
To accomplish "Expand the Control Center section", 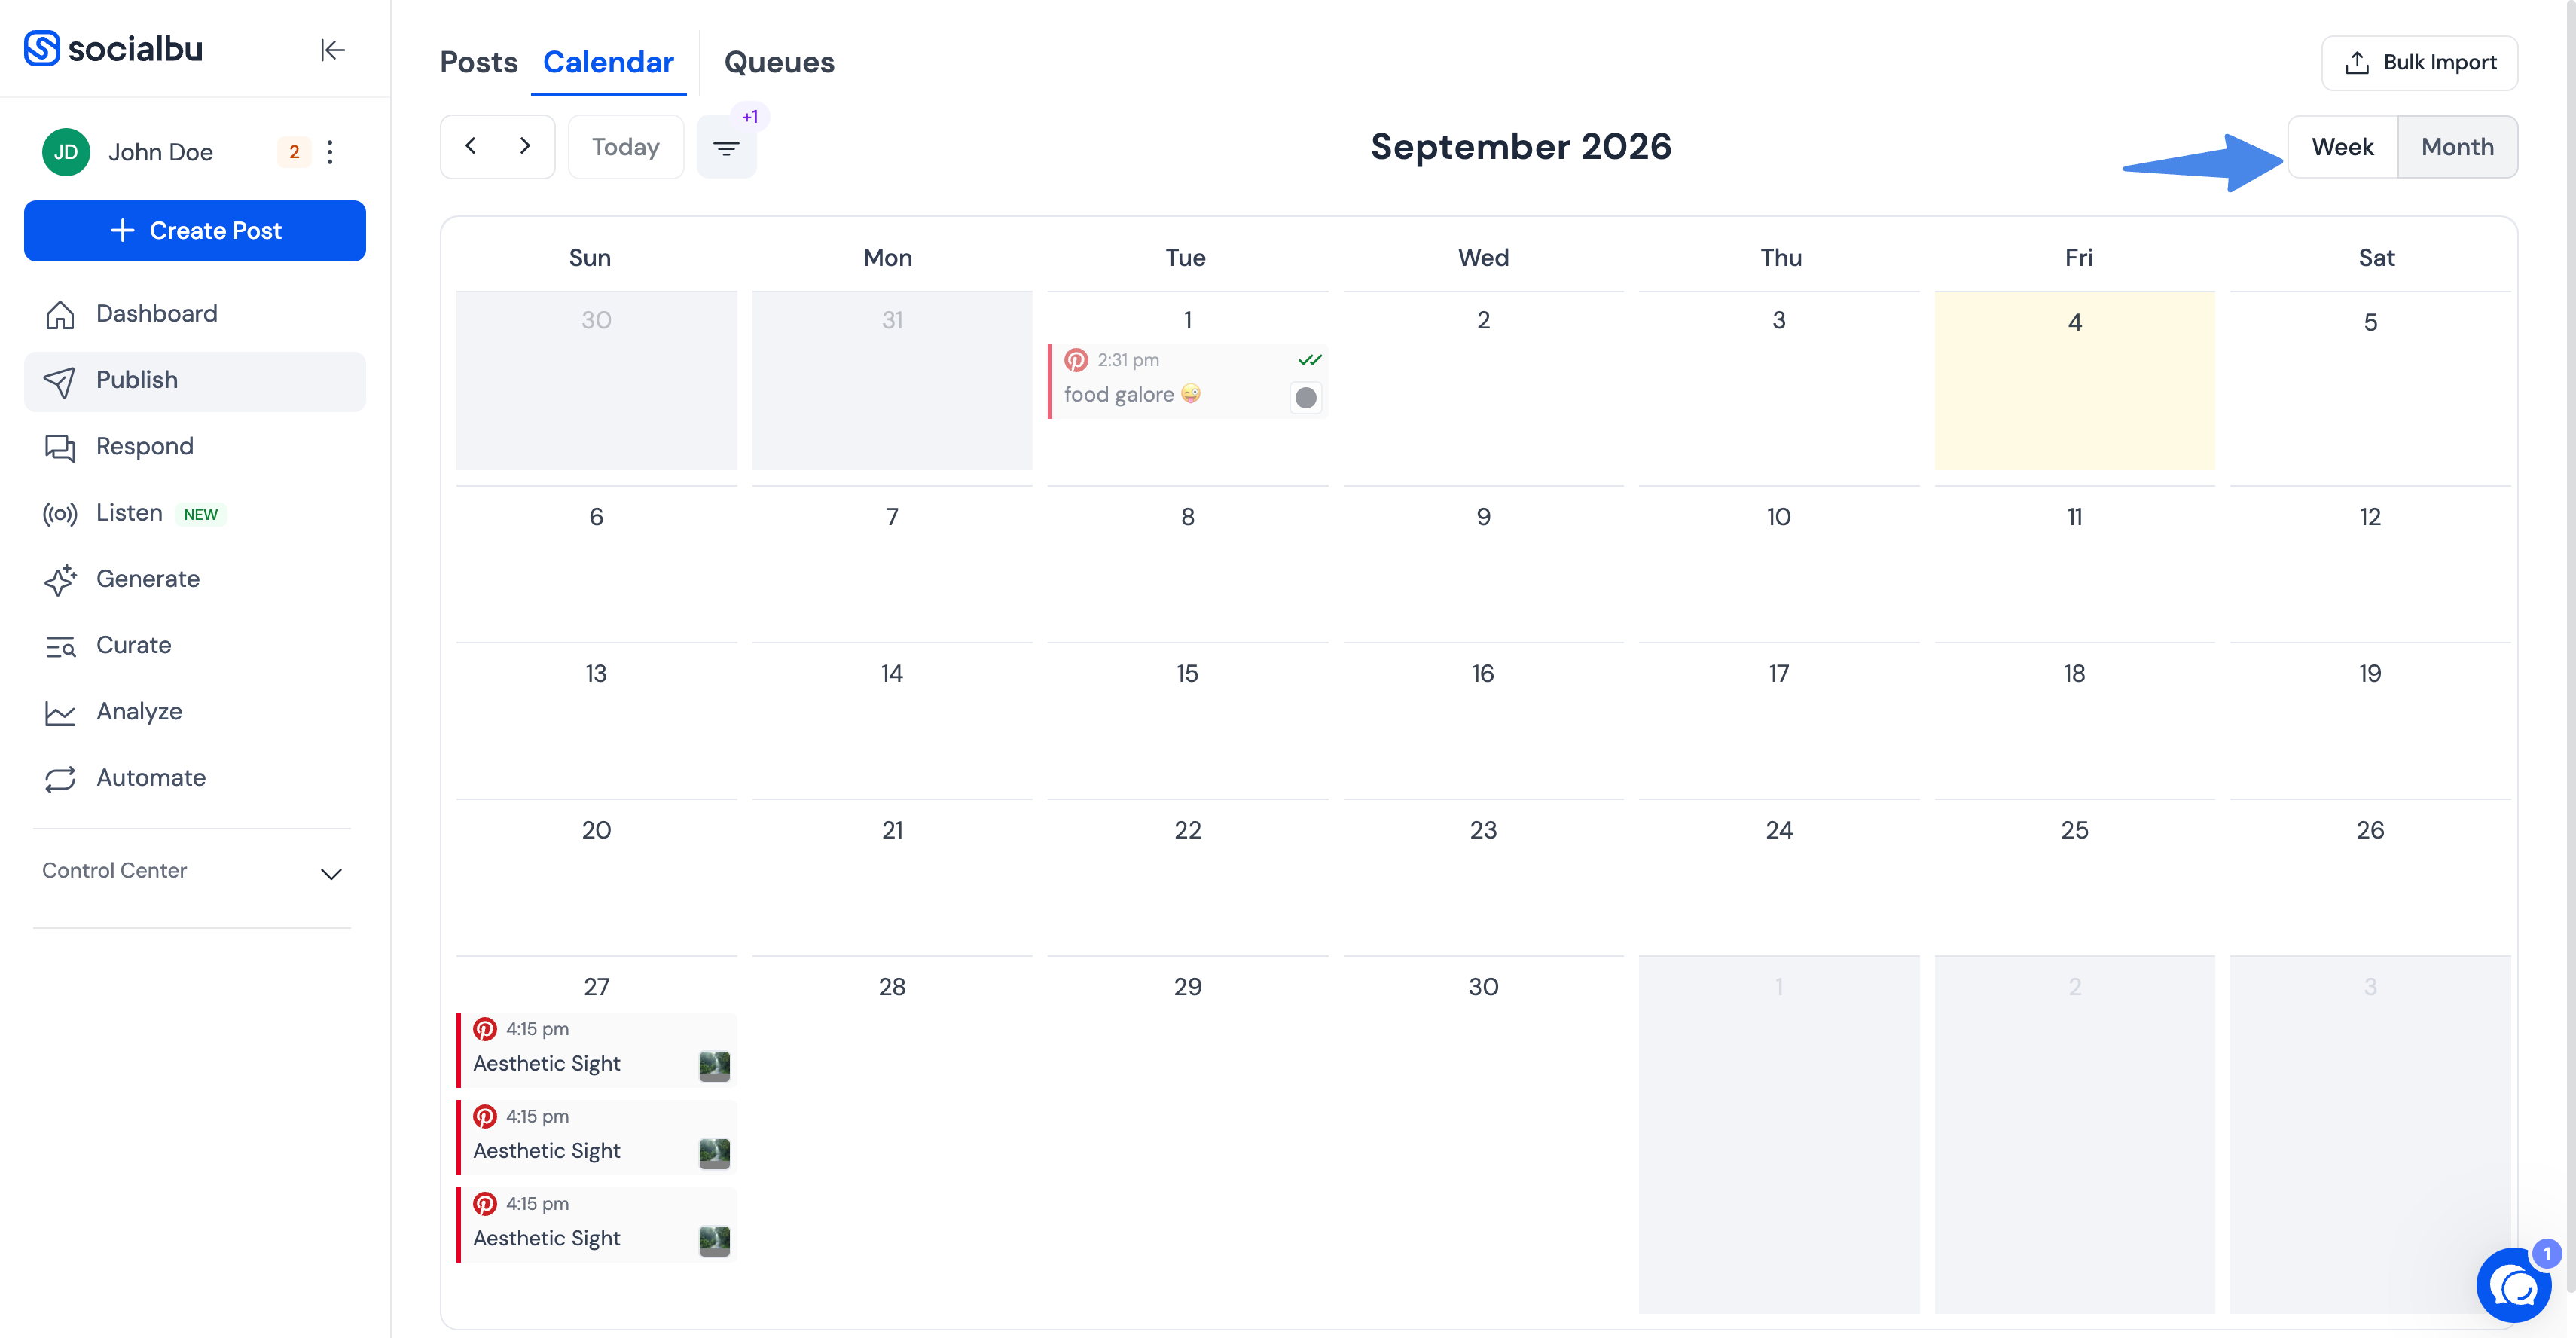I will tap(192, 871).
